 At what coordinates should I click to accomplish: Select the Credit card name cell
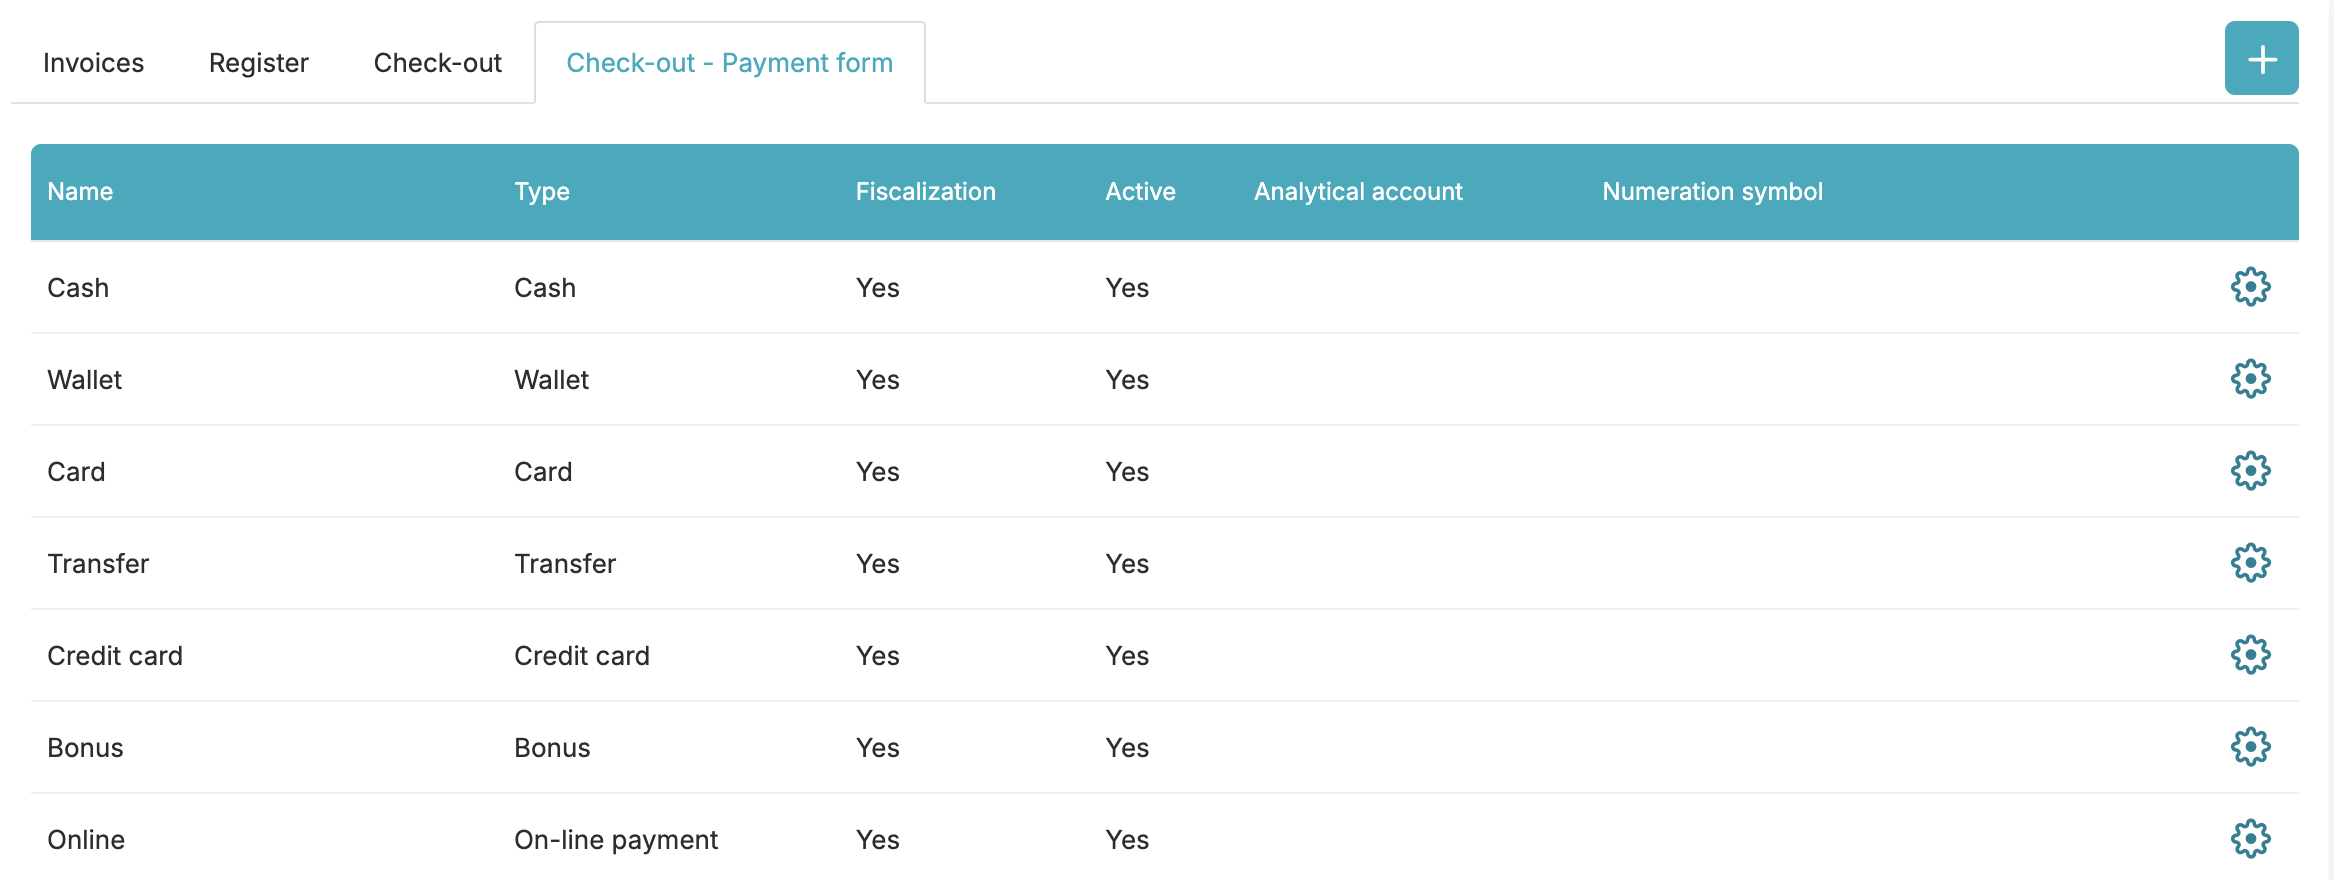click(115, 656)
